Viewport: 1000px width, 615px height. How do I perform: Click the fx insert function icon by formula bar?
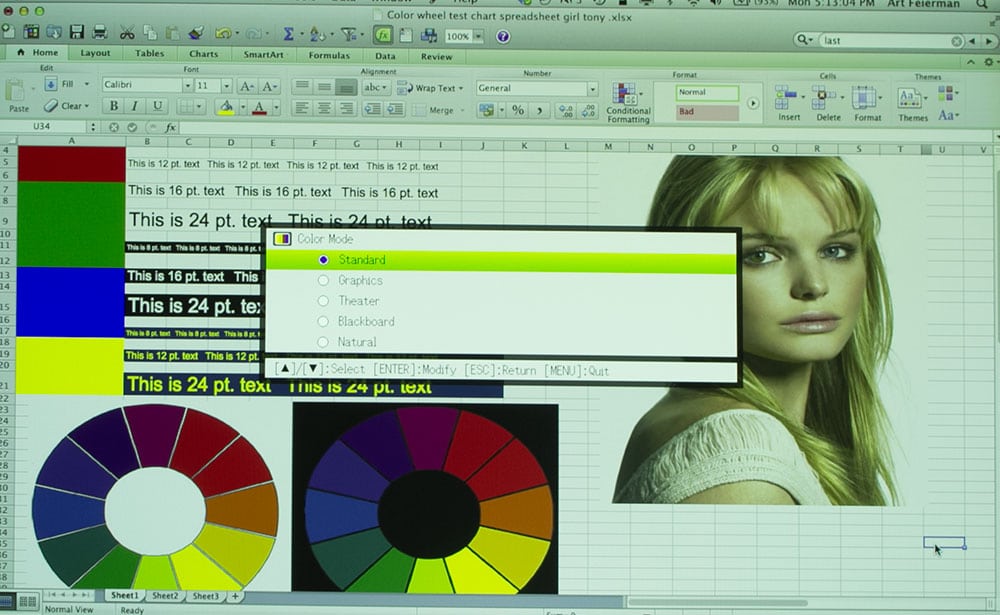[170, 128]
